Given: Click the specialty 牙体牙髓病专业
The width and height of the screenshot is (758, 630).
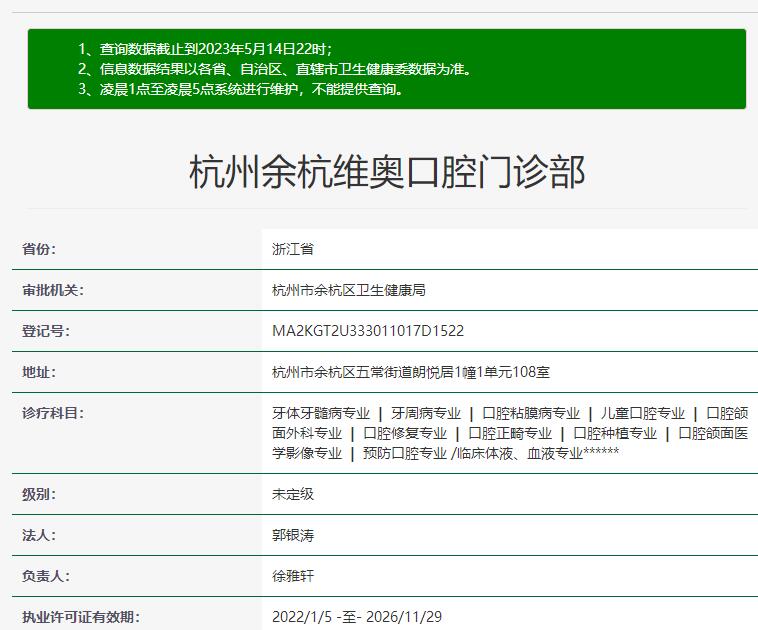Looking at the screenshot, I should 321,413.
